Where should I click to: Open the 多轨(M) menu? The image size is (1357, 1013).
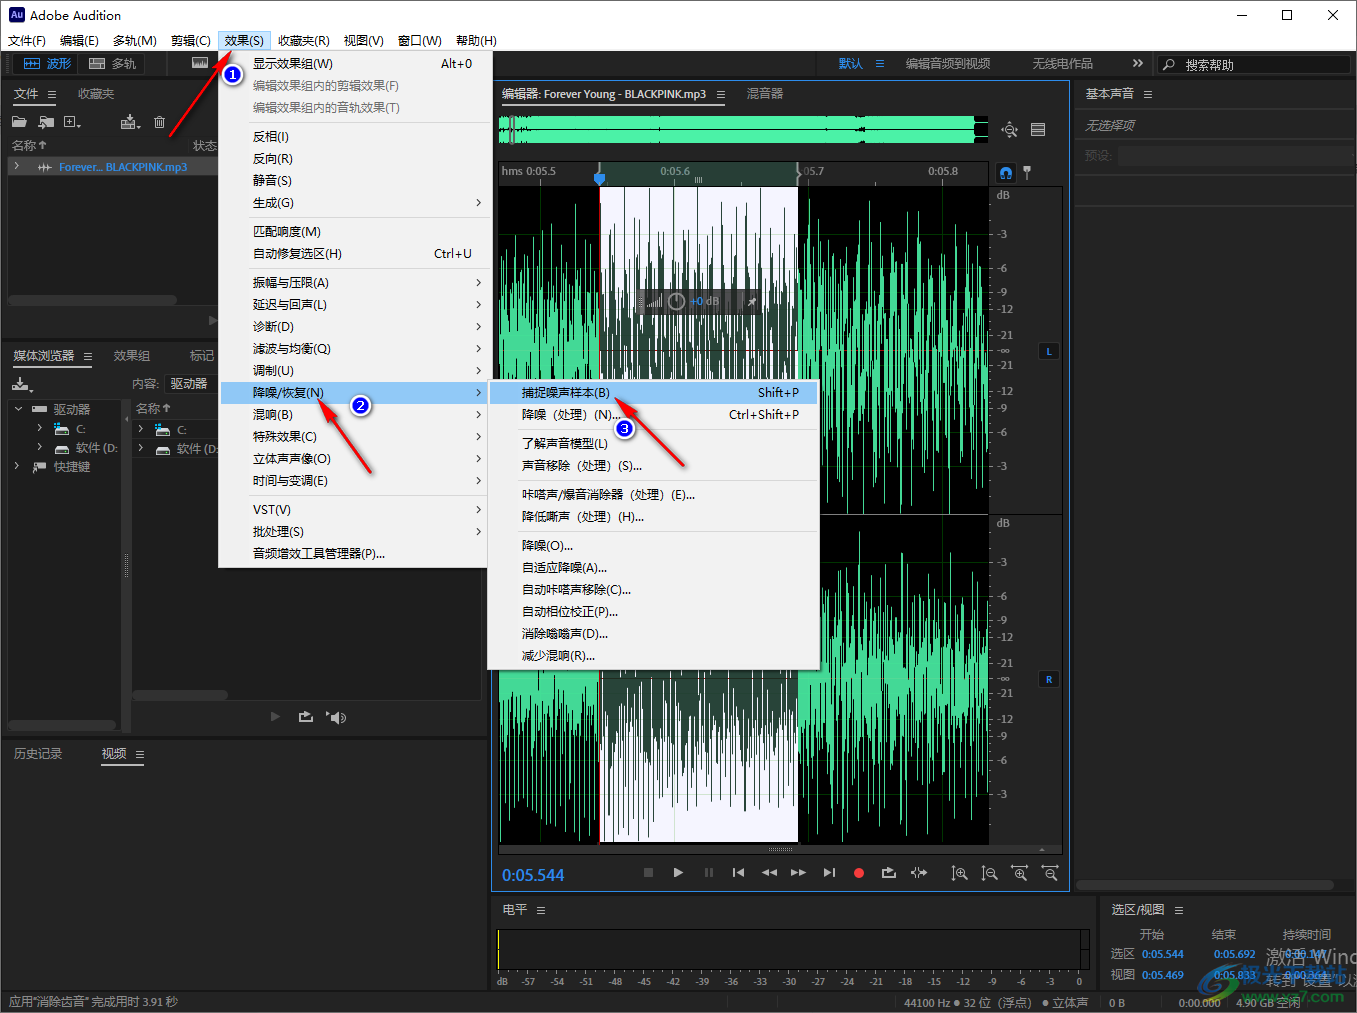point(134,41)
